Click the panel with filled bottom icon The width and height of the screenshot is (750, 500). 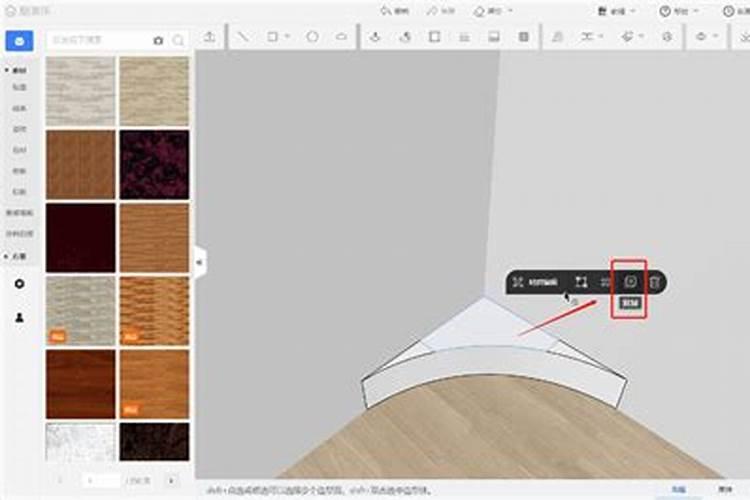click(494, 37)
